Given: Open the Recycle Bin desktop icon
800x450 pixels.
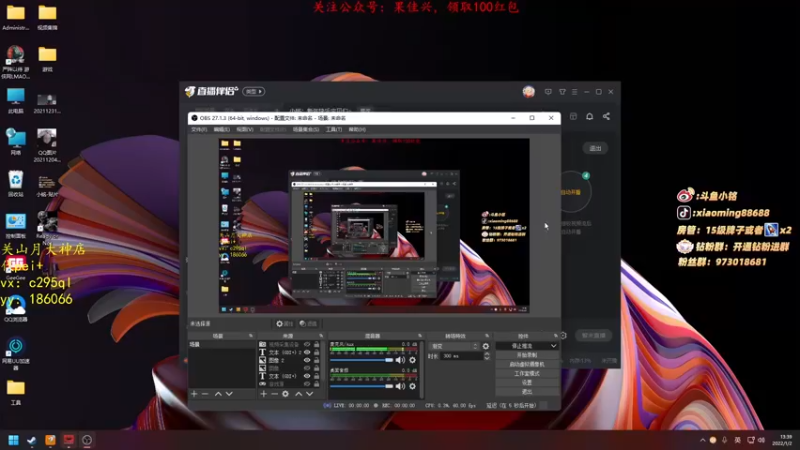Looking at the screenshot, I should [x=15, y=184].
